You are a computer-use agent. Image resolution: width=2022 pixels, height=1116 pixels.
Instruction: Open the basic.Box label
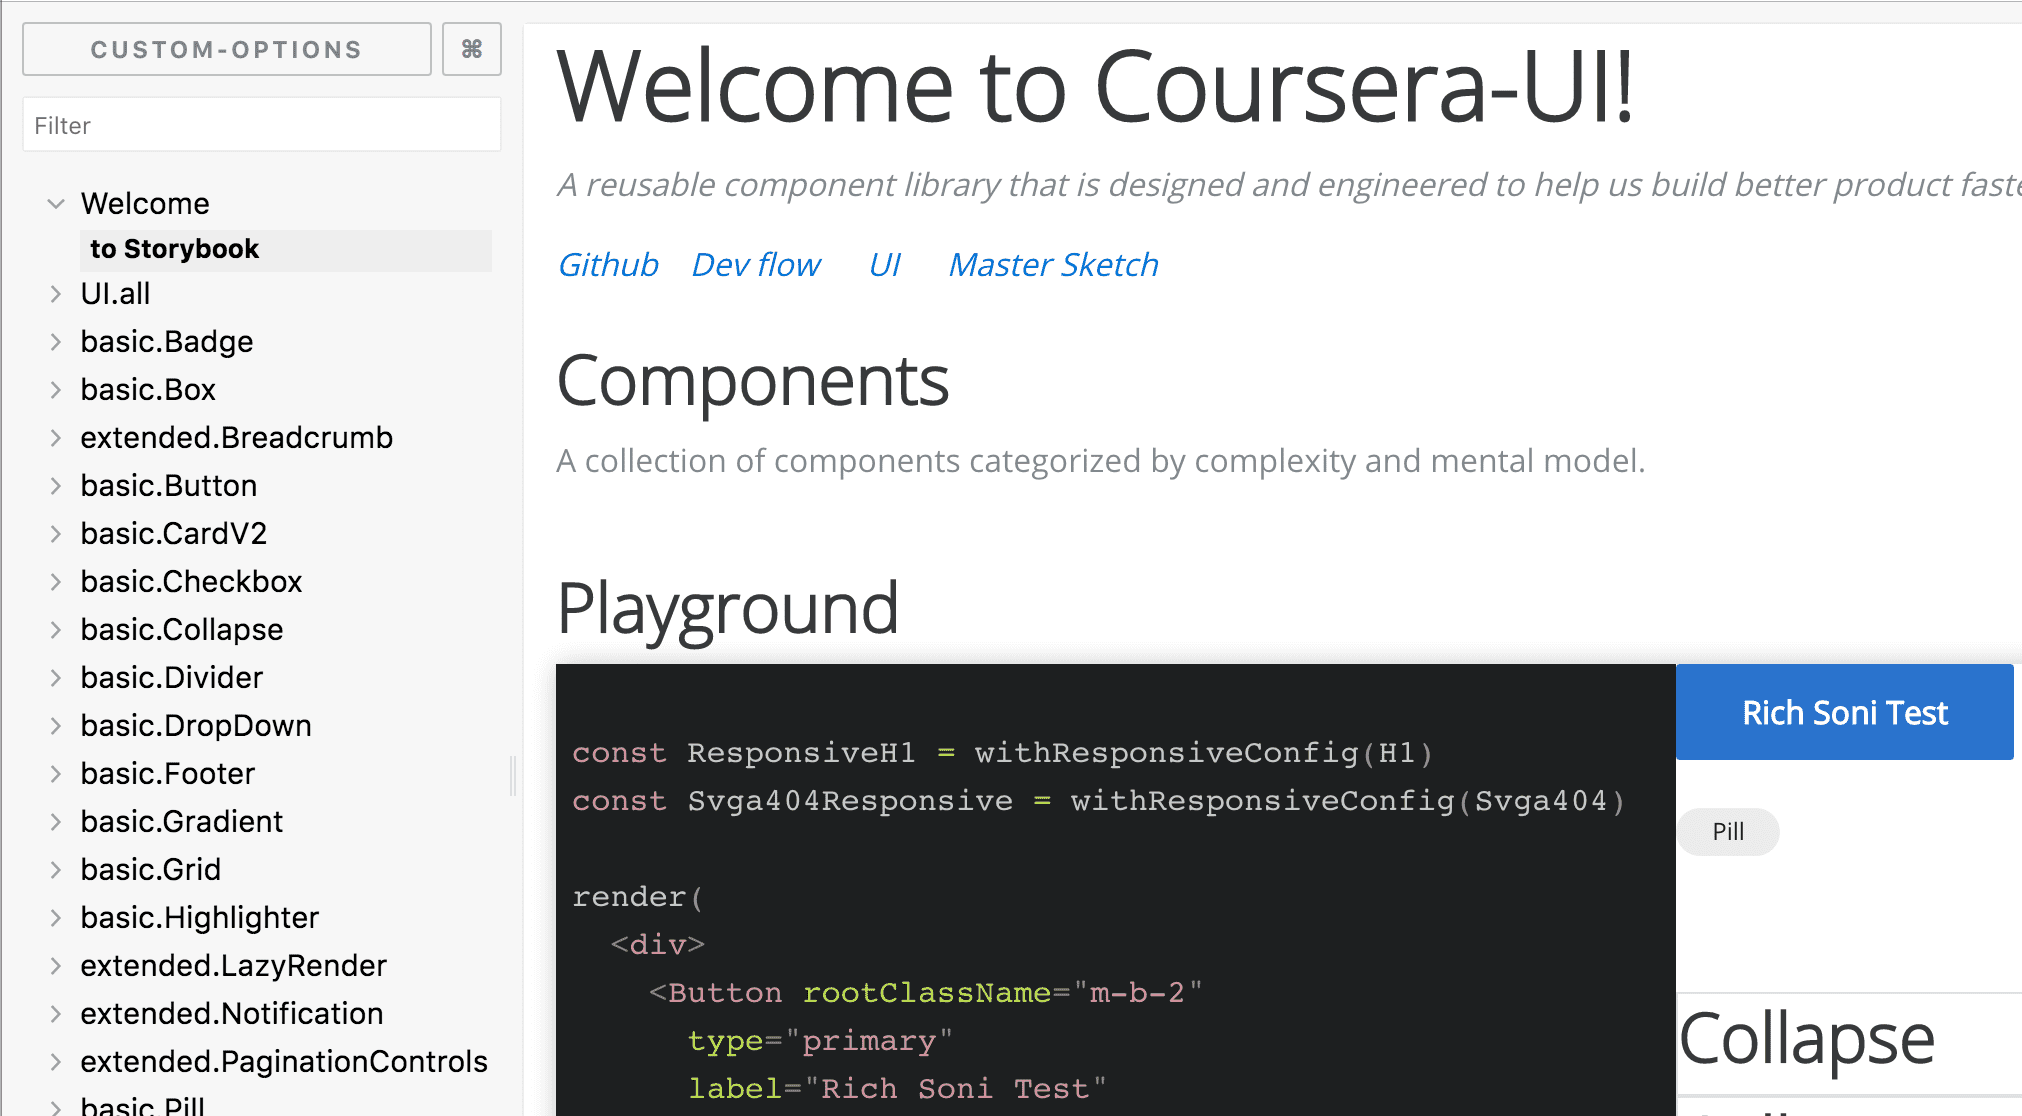pyautogui.click(x=148, y=390)
